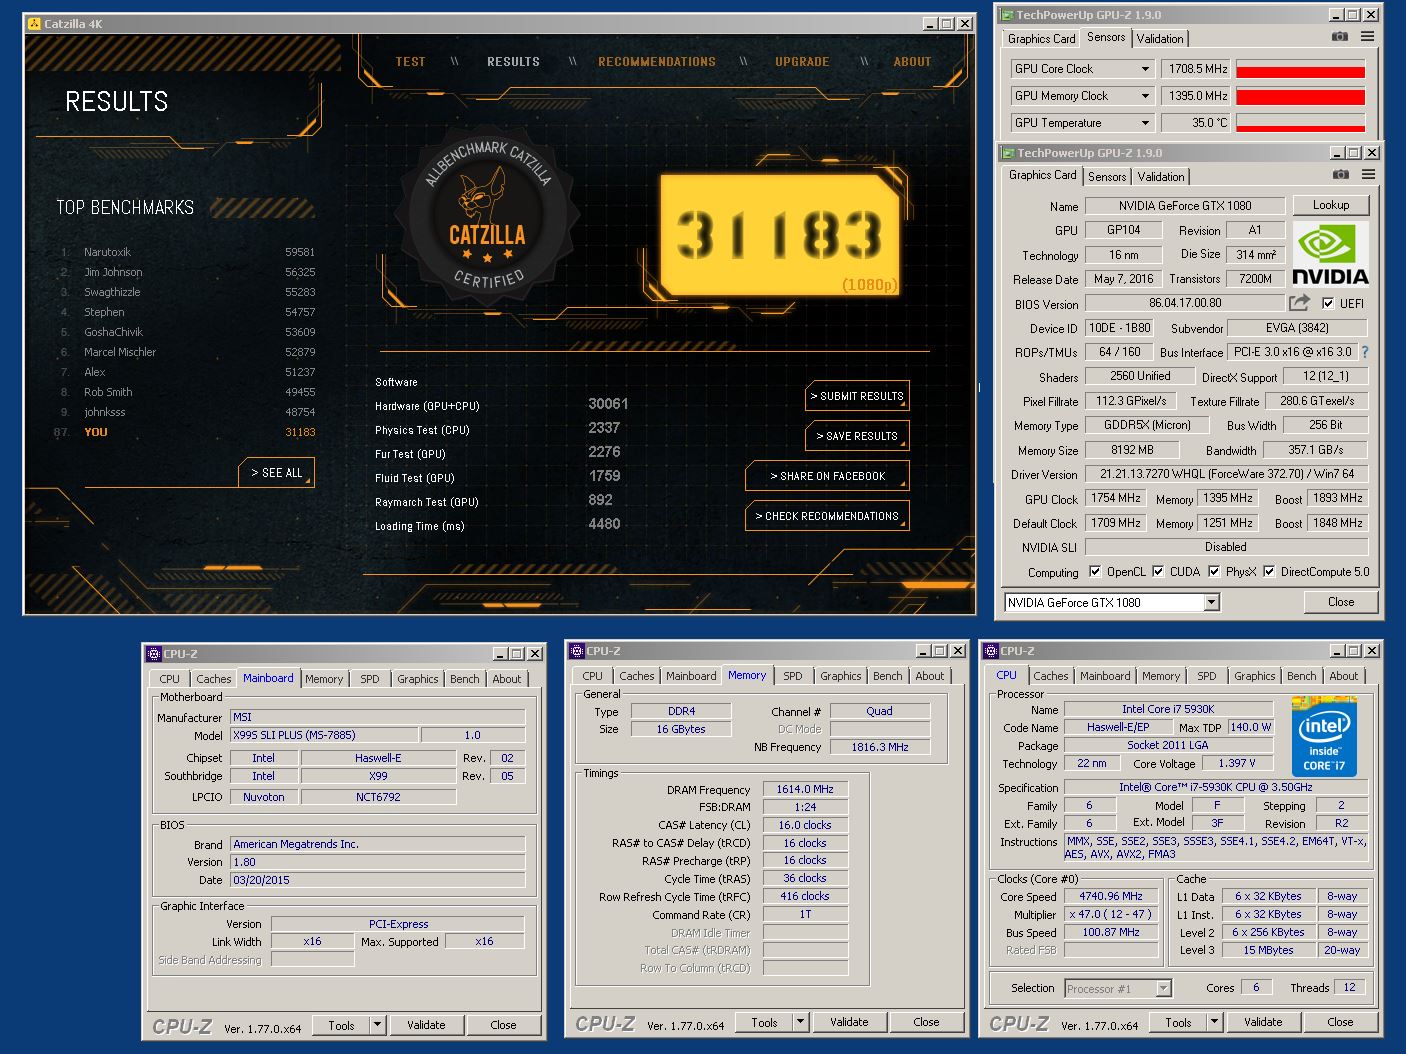Click Catzilla 4K title bar app icon
This screenshot has height=1054, width=1406.
point(34,23)
